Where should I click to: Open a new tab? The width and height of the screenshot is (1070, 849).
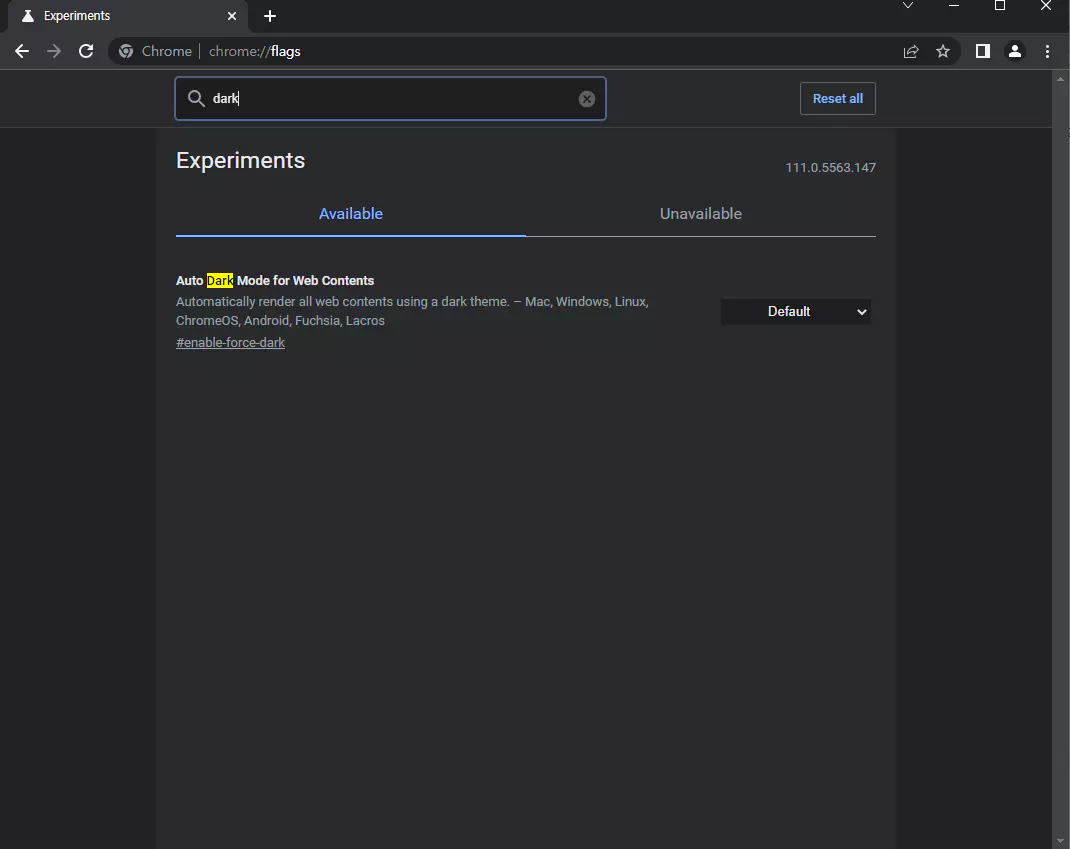tap(270, 16)
